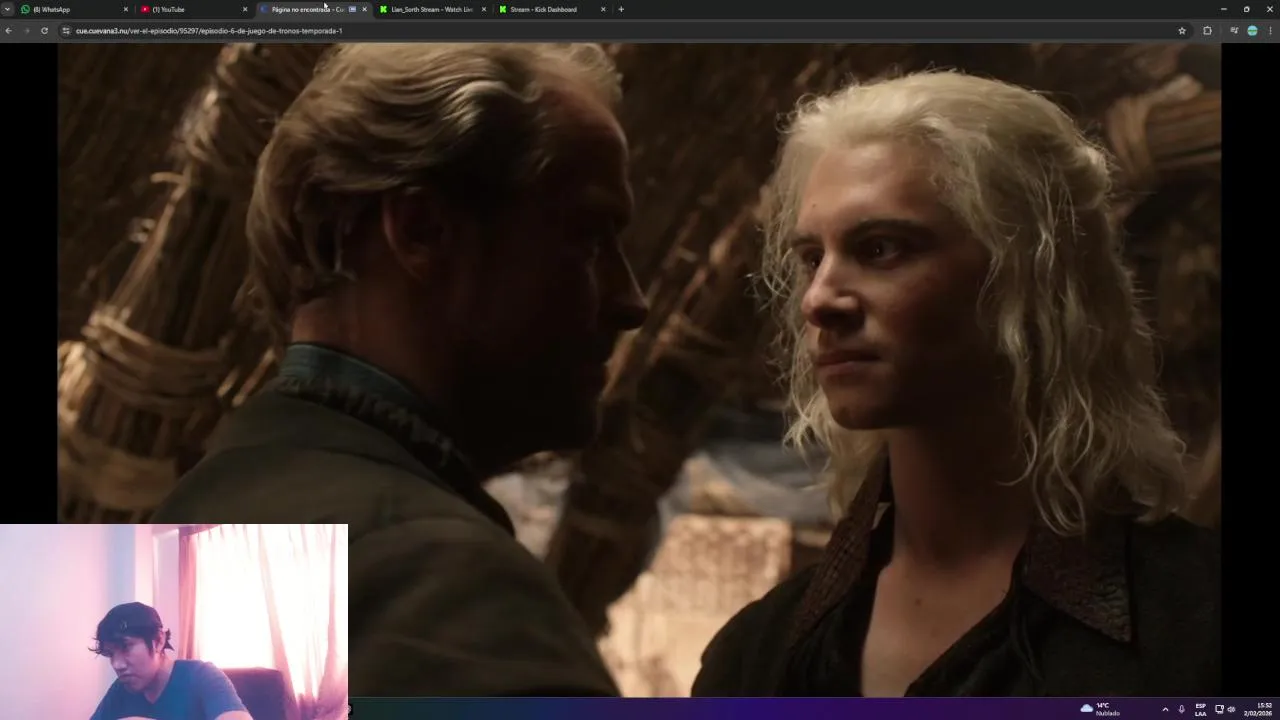This screenshot has height=720, width=1280.
Task: Close the WhatsApp tab
Action: click(x=125, y=9)
